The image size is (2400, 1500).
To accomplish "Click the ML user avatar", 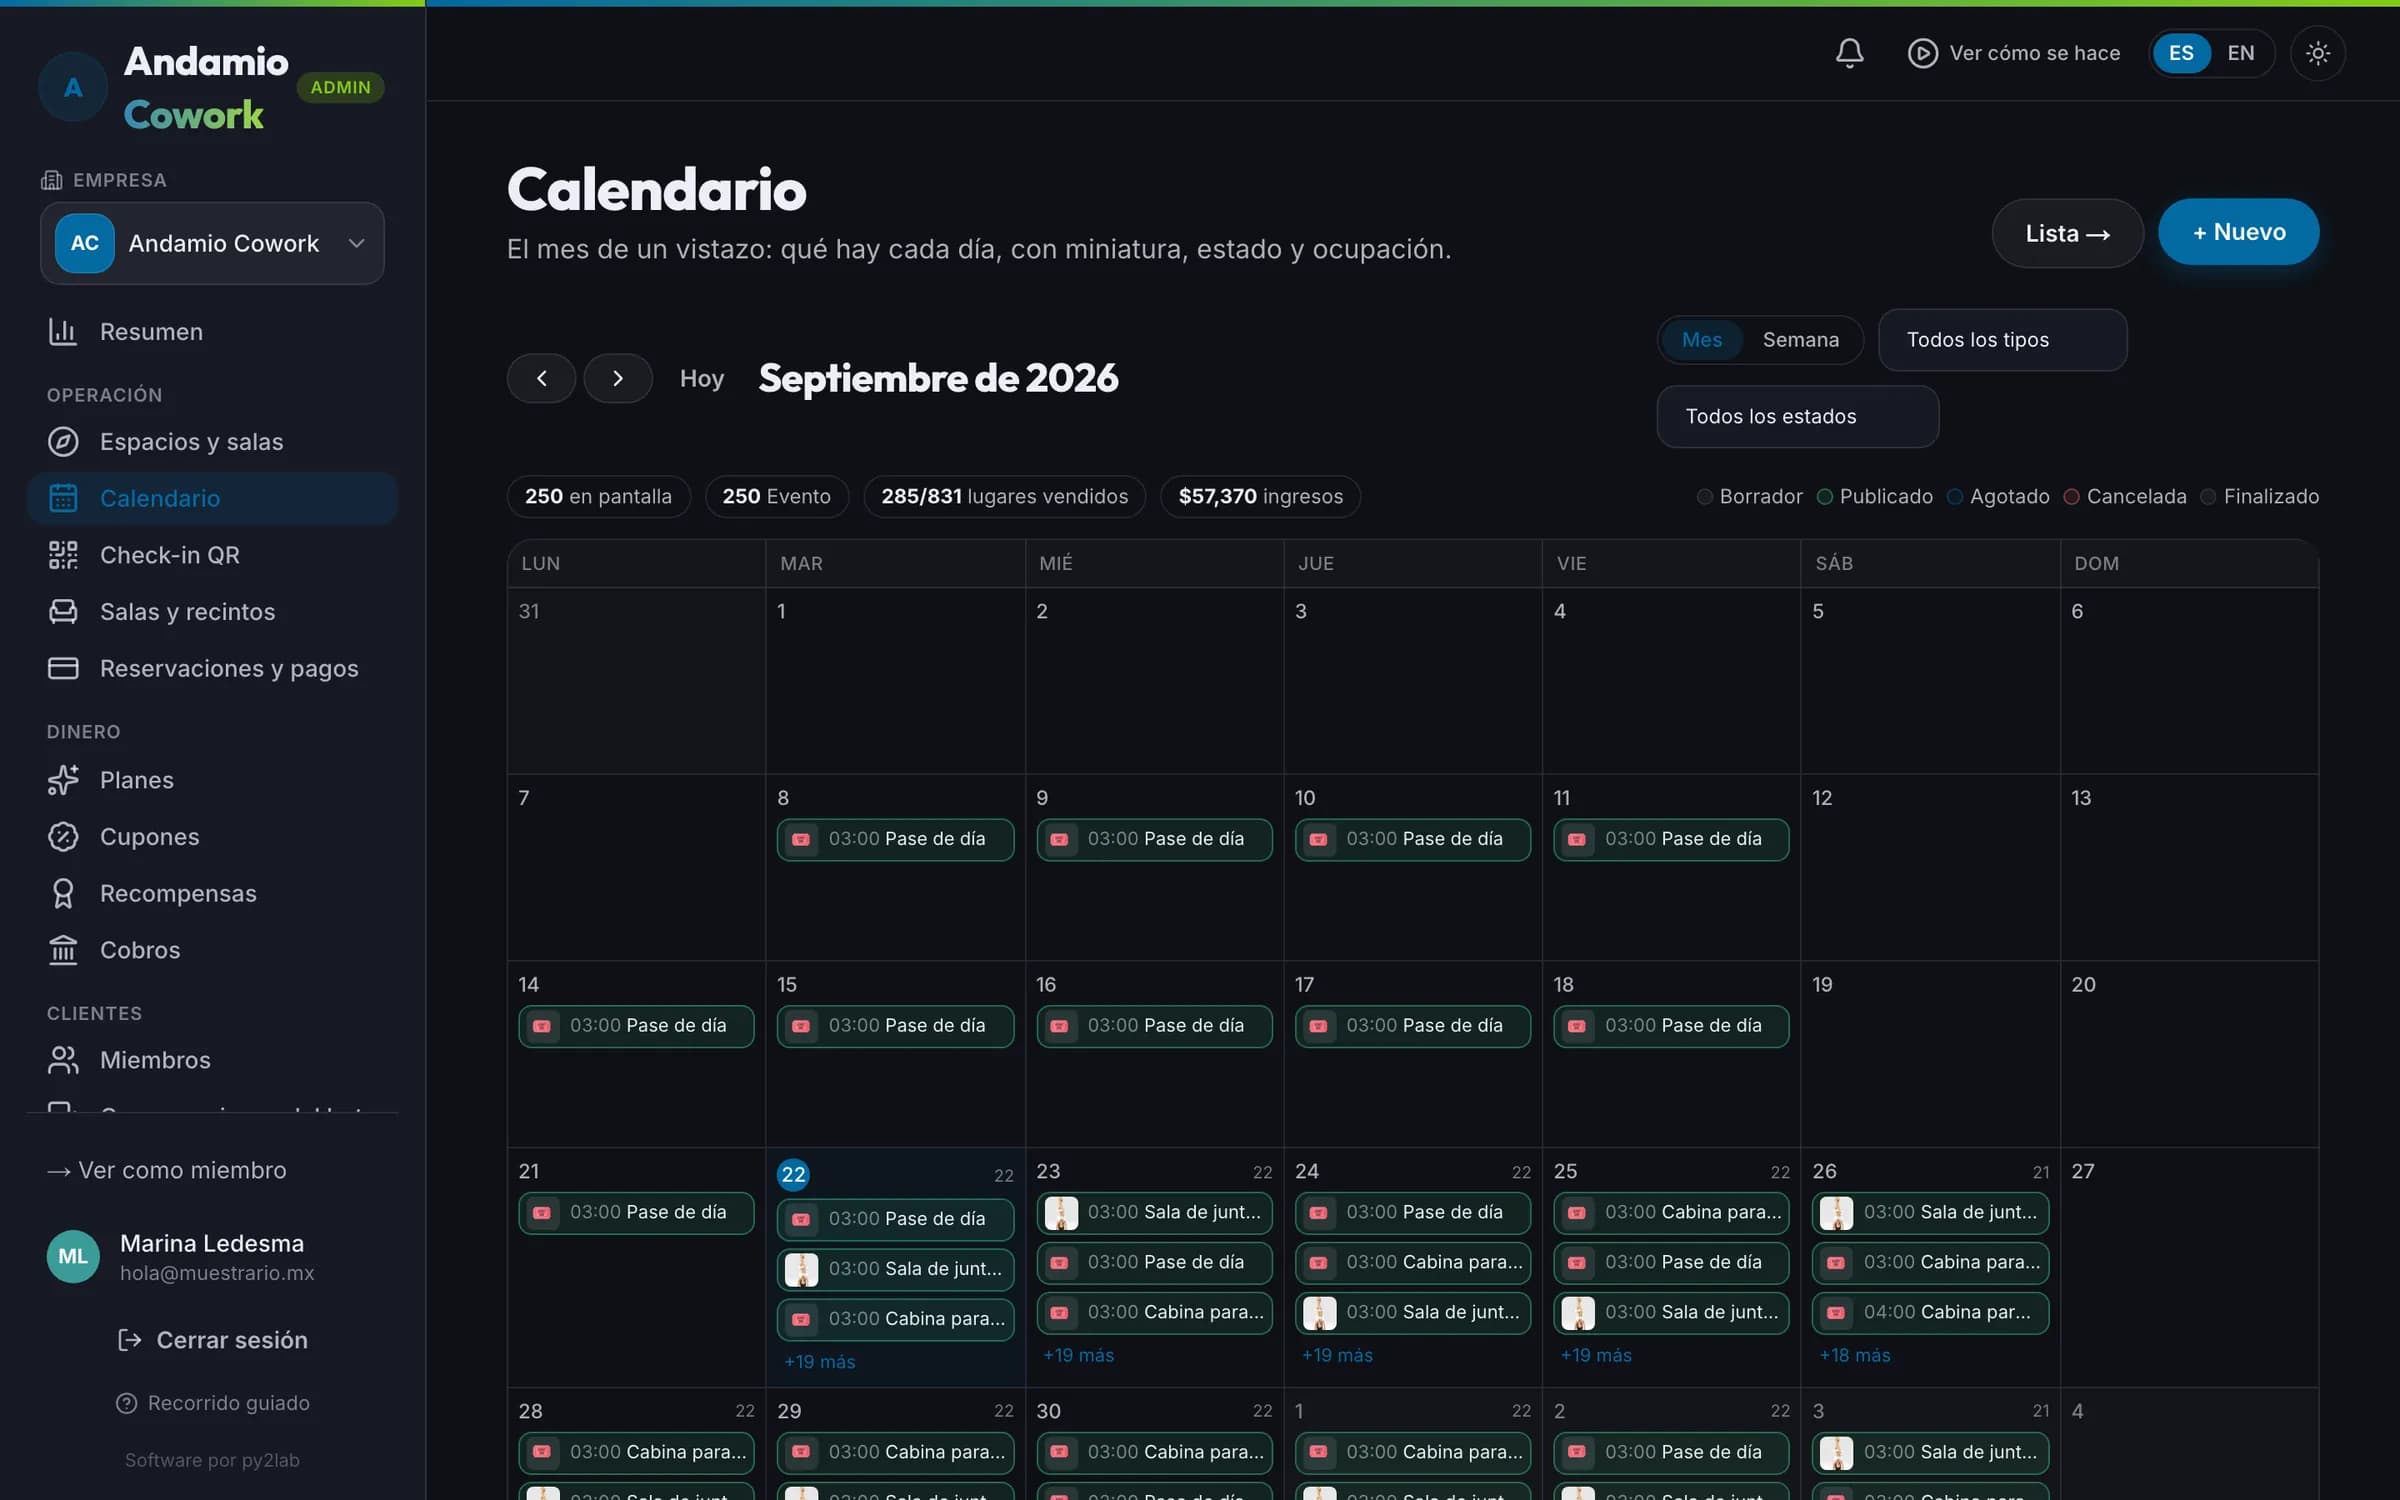I will [x=73, y=1256].
